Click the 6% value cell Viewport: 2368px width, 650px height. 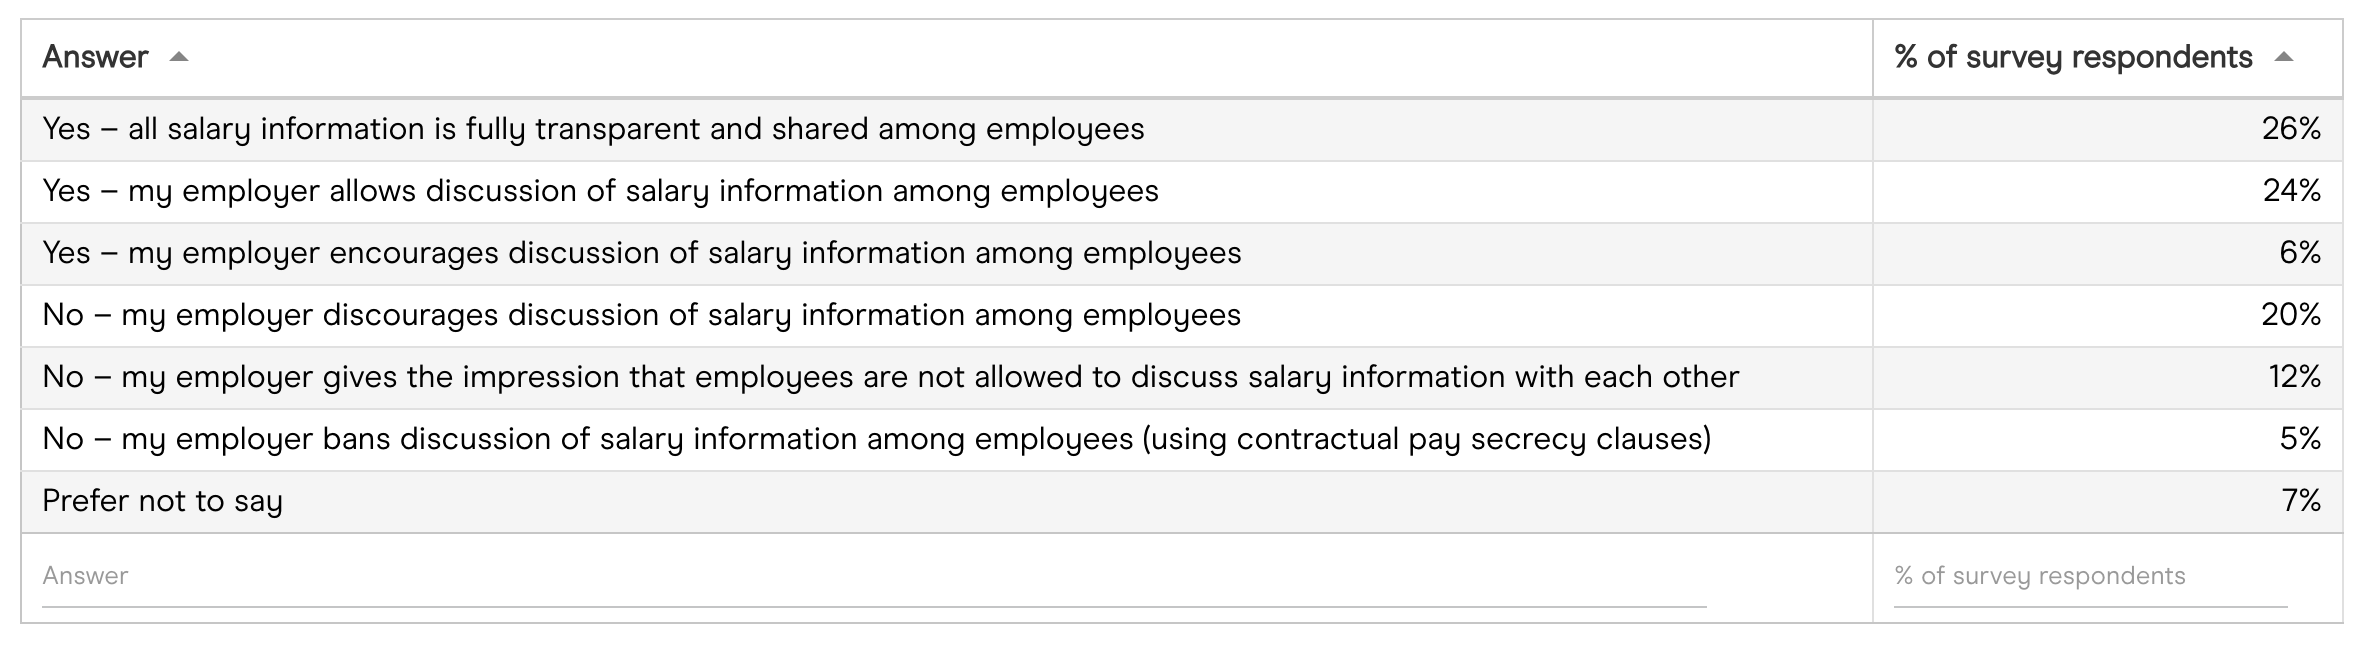(2299, 253)
